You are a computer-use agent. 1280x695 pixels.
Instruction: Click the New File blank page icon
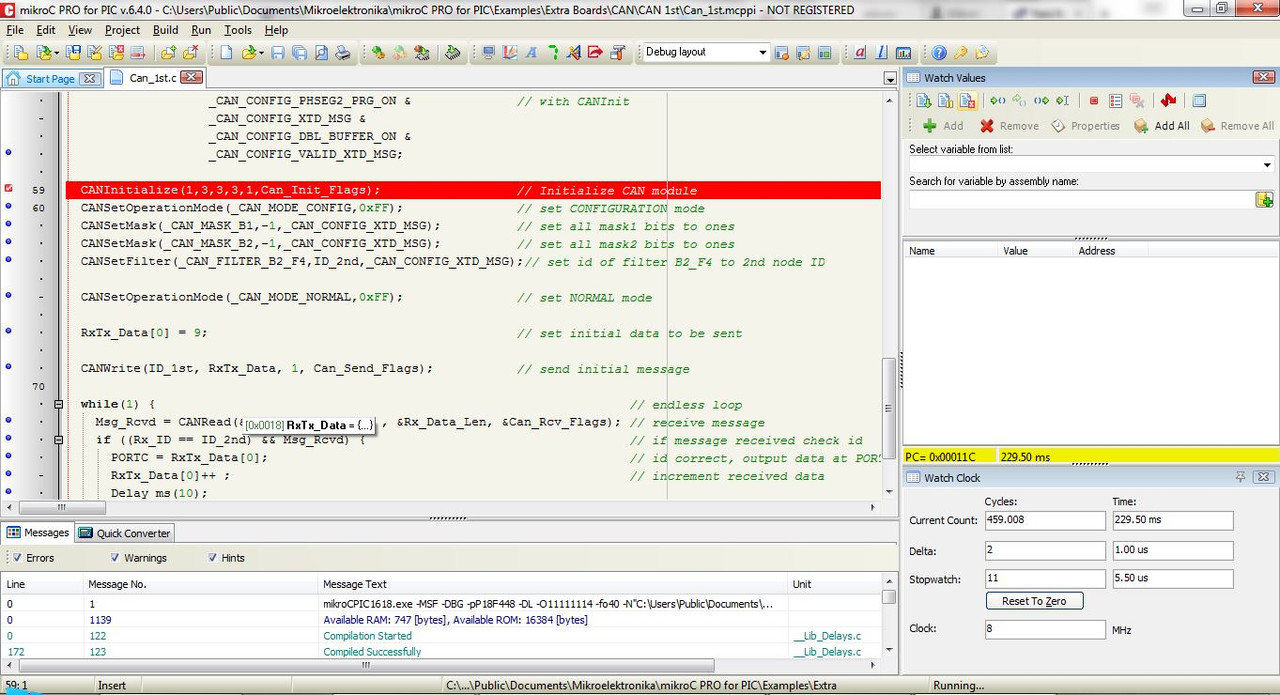227,52
